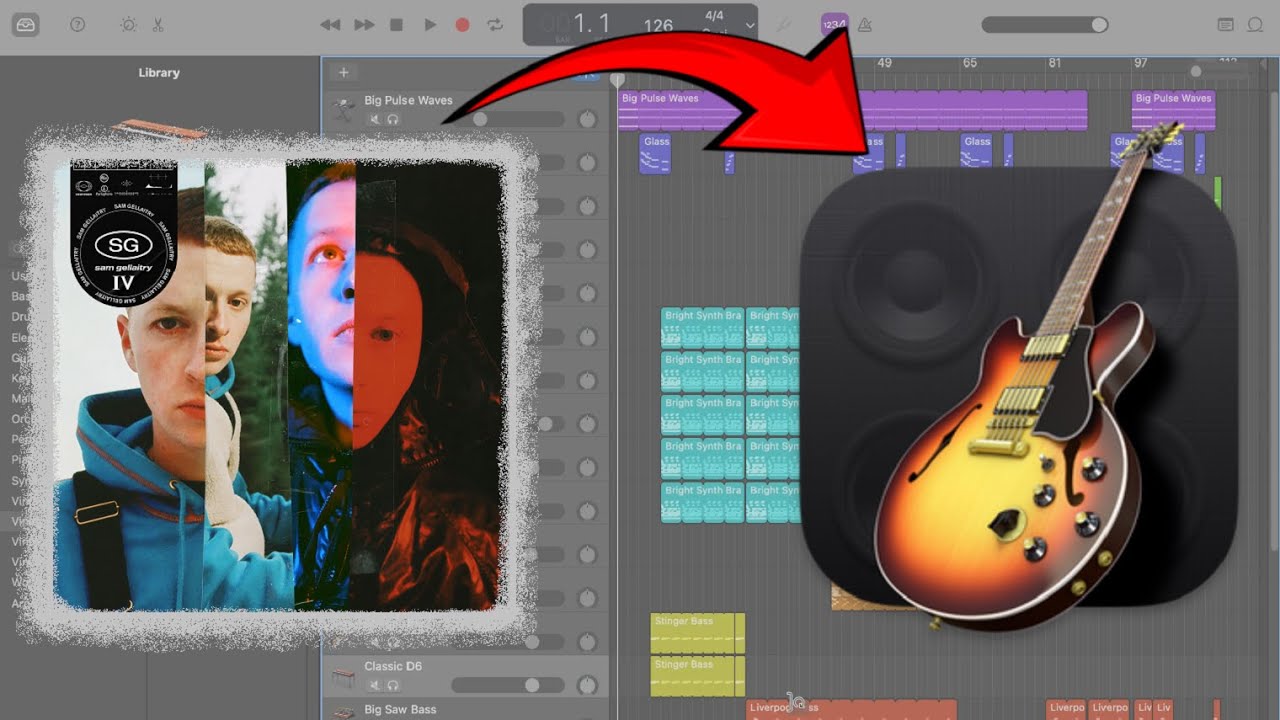Screen dimensions: 1280x720
Task: Click the Play transport button
Action: [430, 25]
